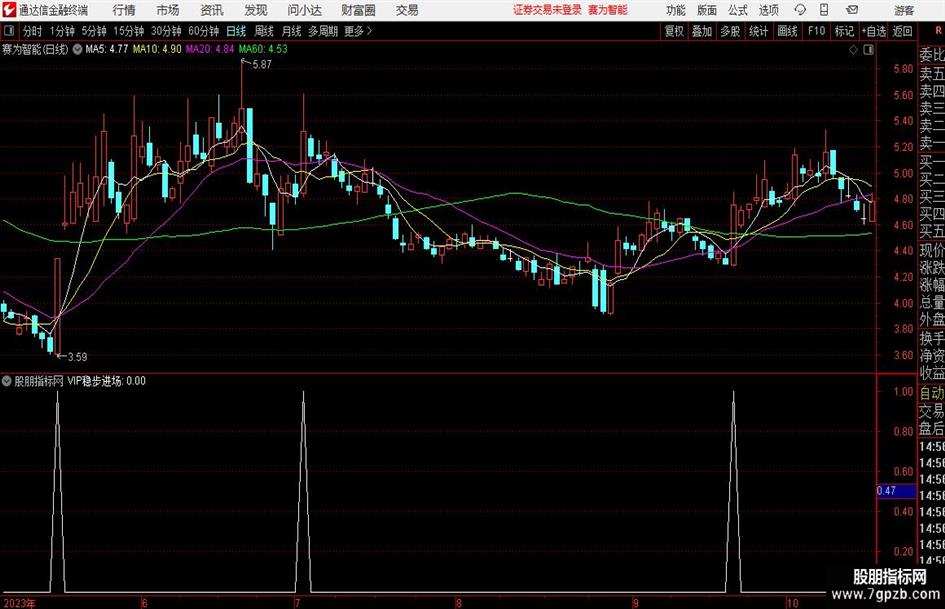Click the 2023年 timeline label
Viewport: 945px width, 609px height.
(19, 603)
